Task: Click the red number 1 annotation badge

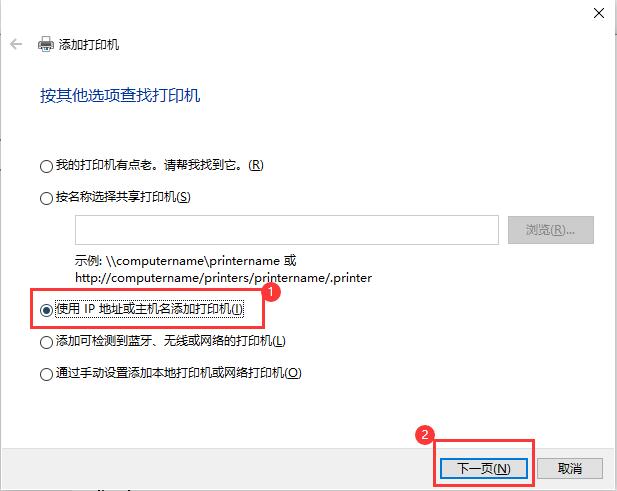Action: (x=271, y=292)
